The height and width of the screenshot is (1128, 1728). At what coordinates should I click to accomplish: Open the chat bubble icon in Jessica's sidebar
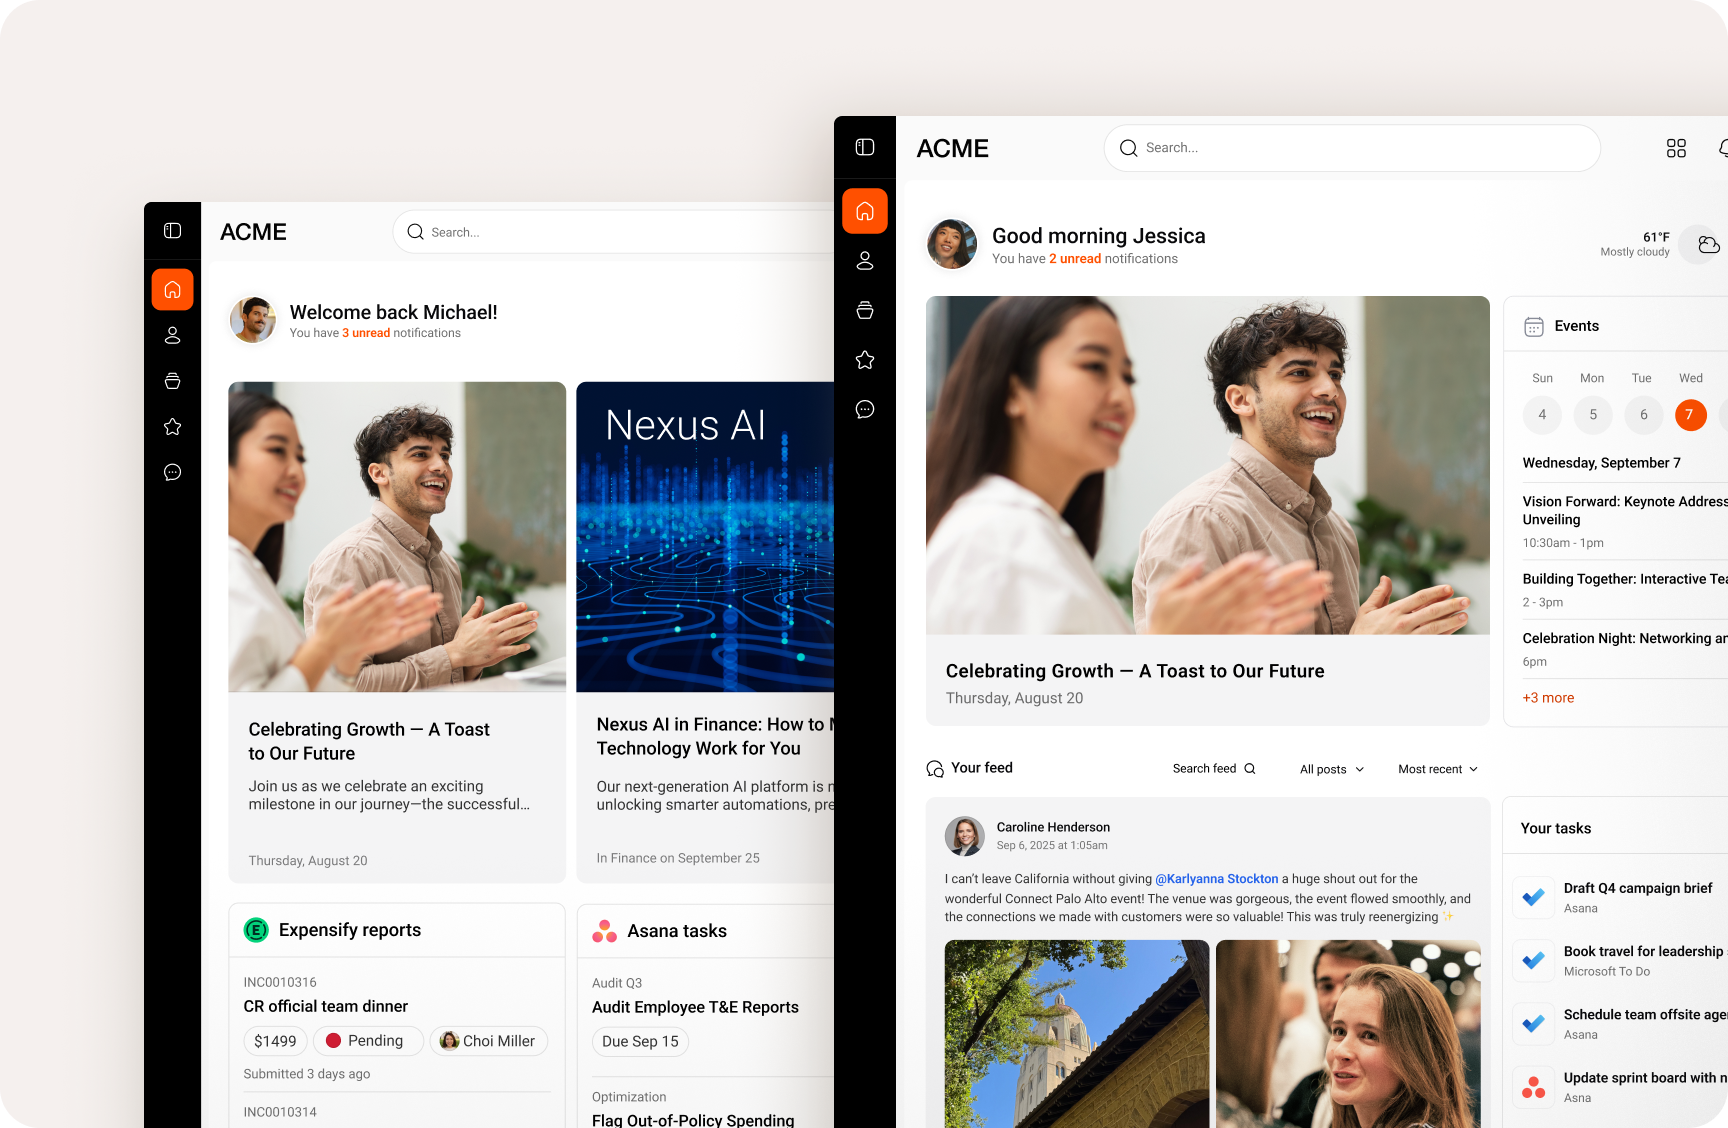coord(865,409)
